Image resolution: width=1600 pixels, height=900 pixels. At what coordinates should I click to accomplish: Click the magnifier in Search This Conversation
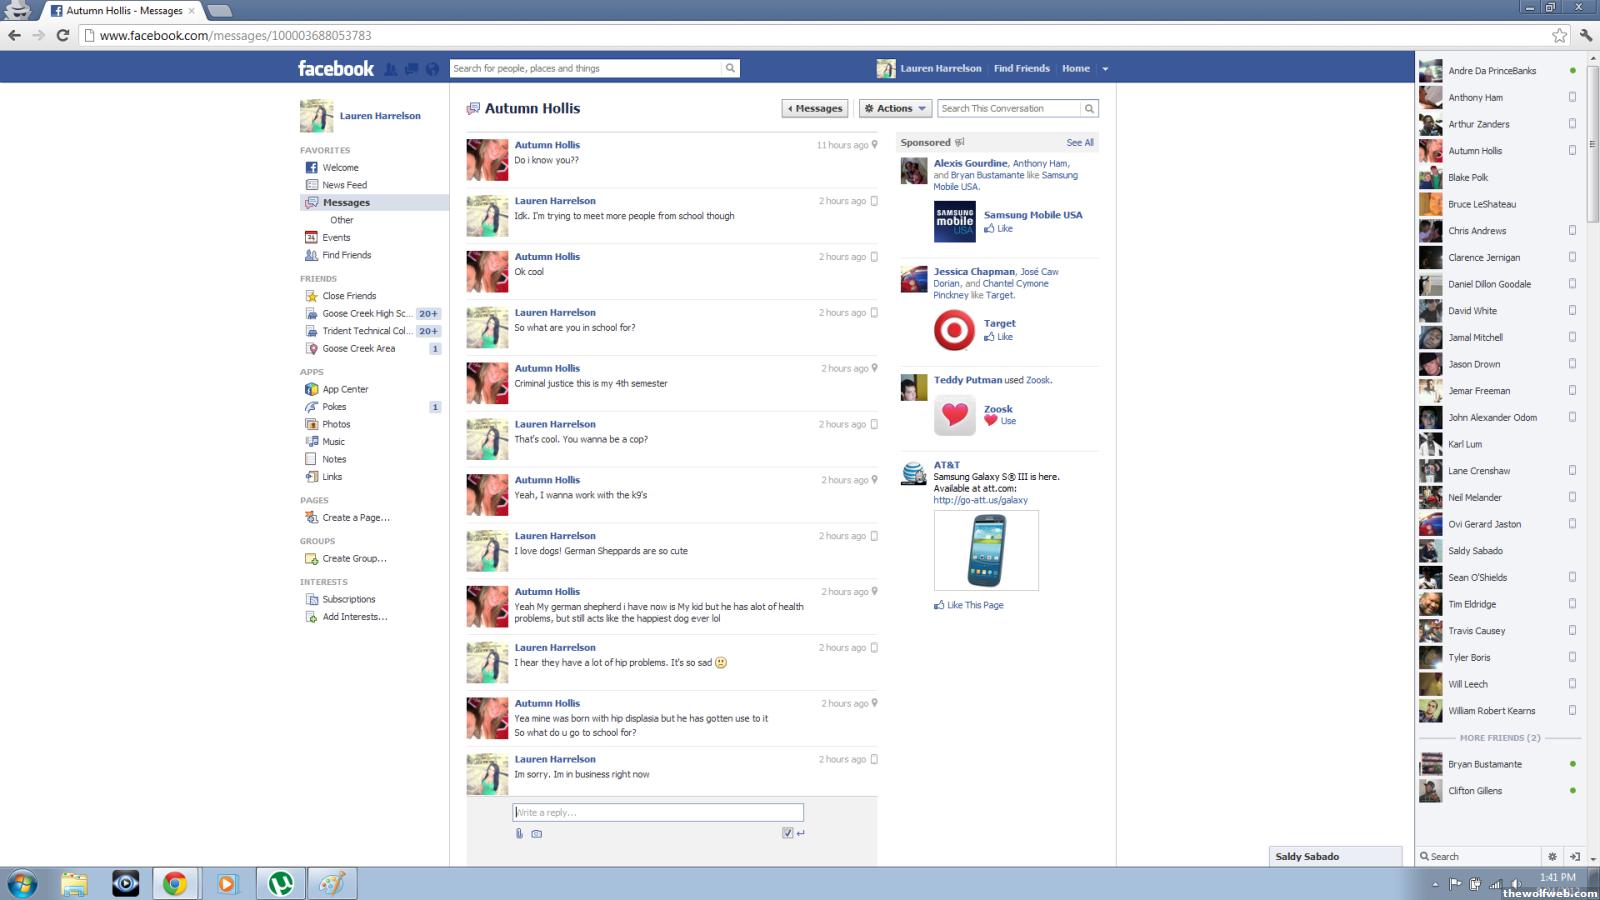click(1089, 108)
